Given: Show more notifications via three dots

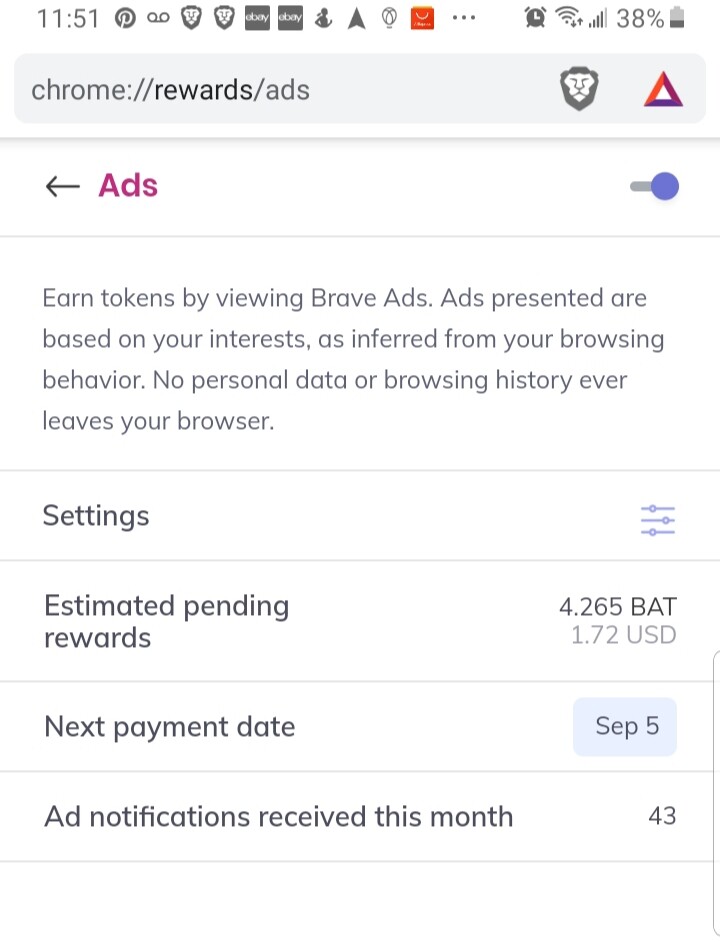Looking at the screenshot, I should 464,18.
